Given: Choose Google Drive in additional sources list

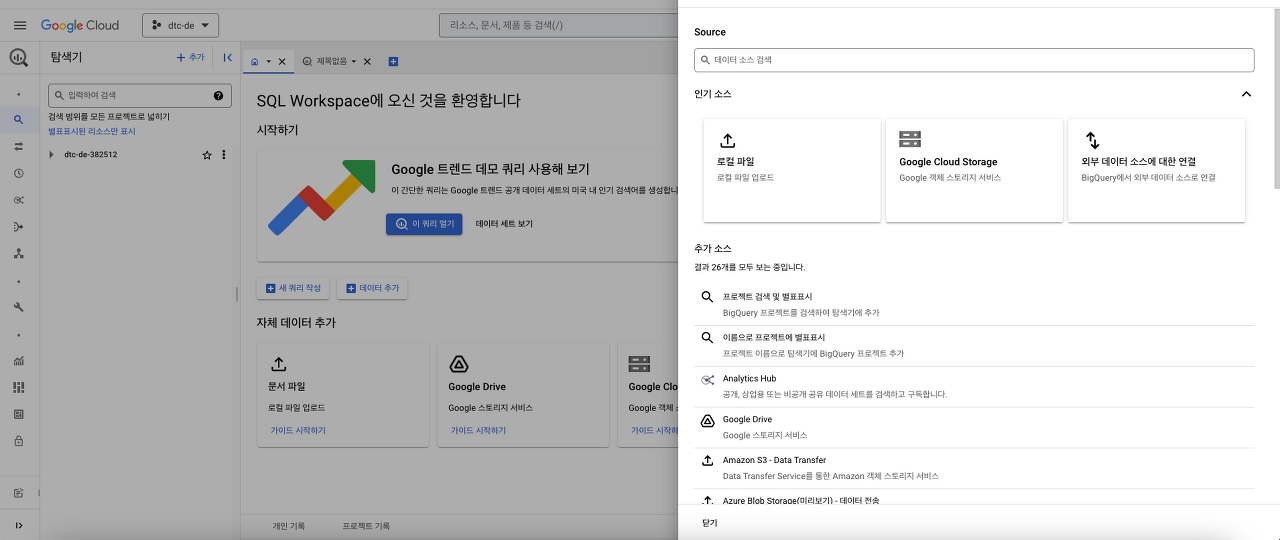Looking at the screenshot, I should coord(974,427).
